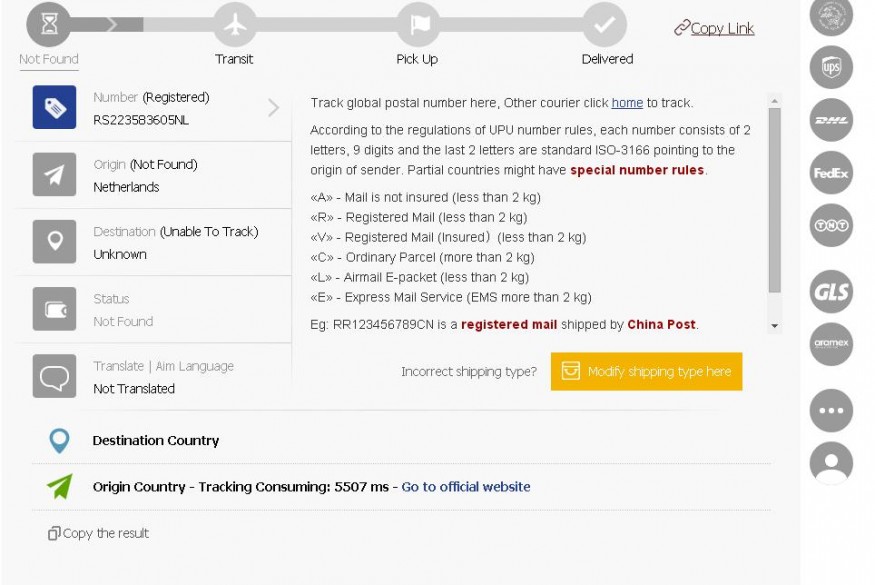
Task: Open the home link in the tracking text
Action: click(x=627, y=103)
